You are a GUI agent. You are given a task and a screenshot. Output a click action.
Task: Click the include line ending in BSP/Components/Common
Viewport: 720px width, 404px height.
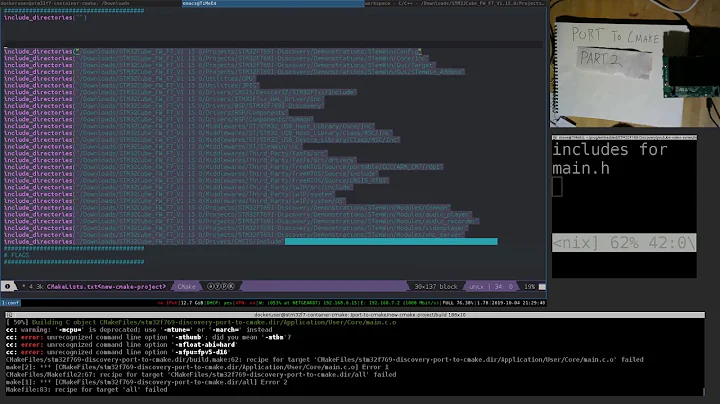coord(158,119)
